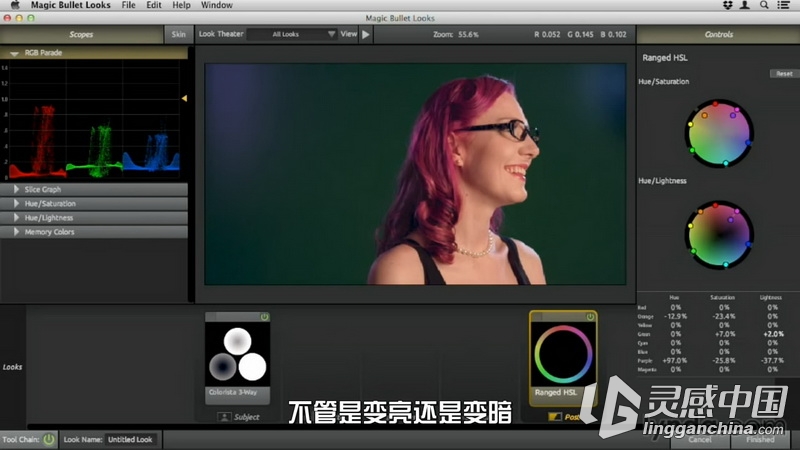Expand the Hue/Lightness scope row

coord(16,218)
